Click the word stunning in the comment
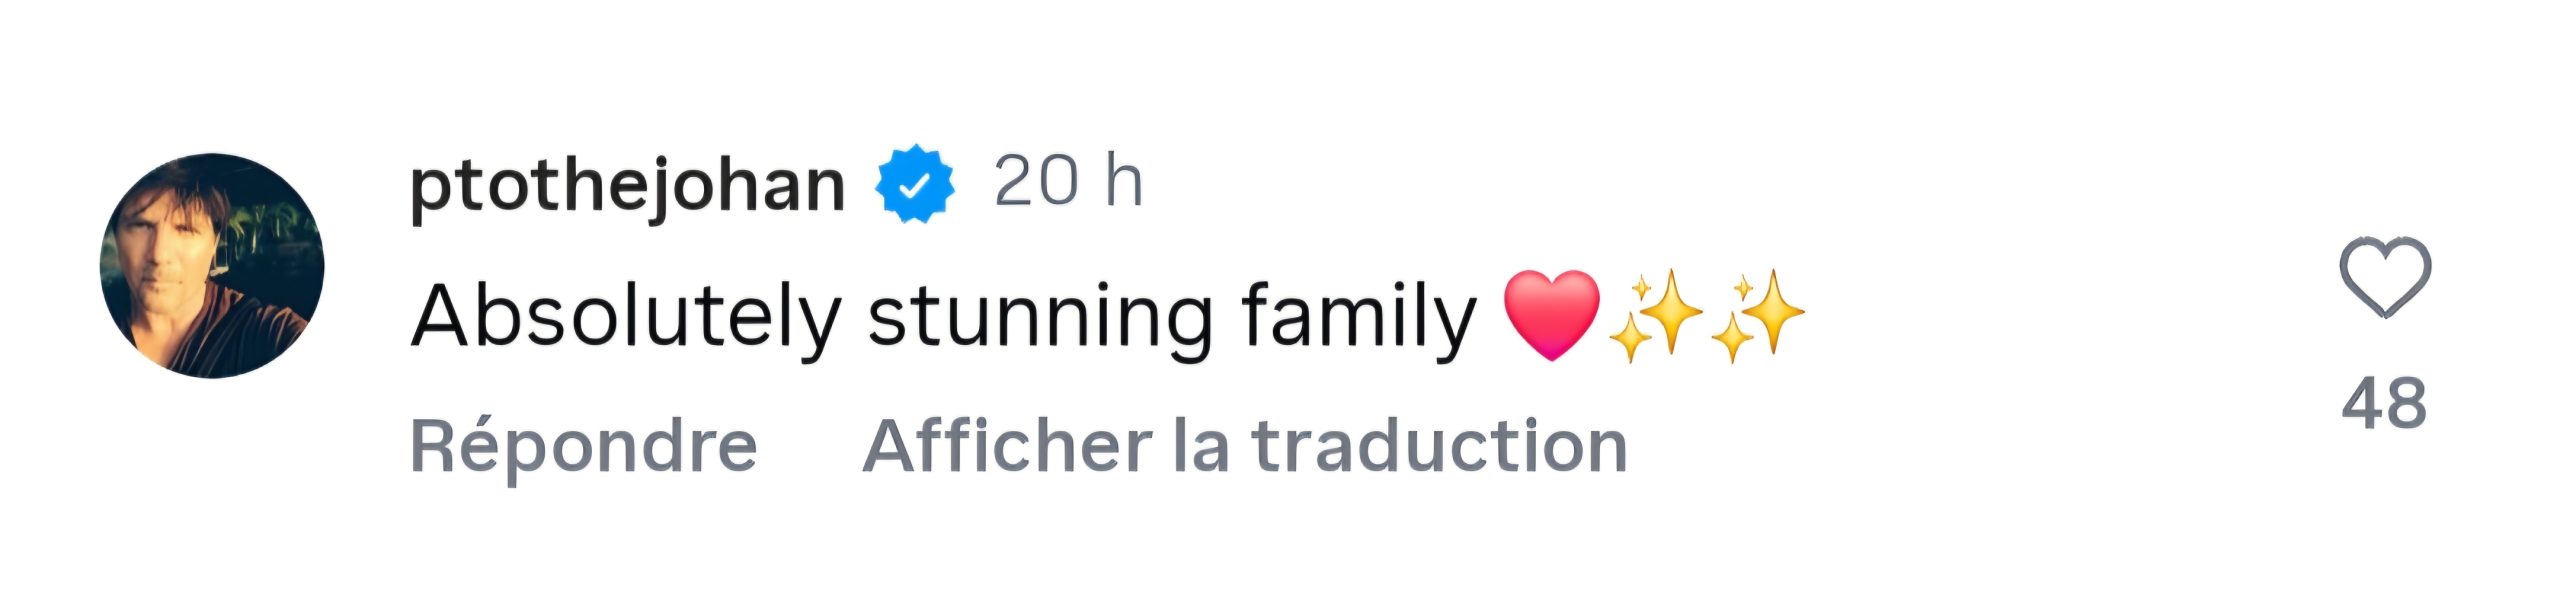 point(1040,318)
